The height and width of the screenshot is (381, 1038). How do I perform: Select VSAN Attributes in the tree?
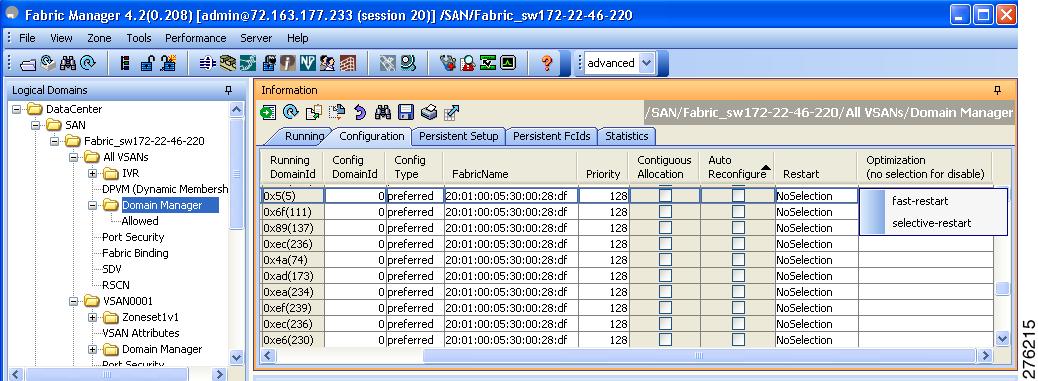[140, 333]
